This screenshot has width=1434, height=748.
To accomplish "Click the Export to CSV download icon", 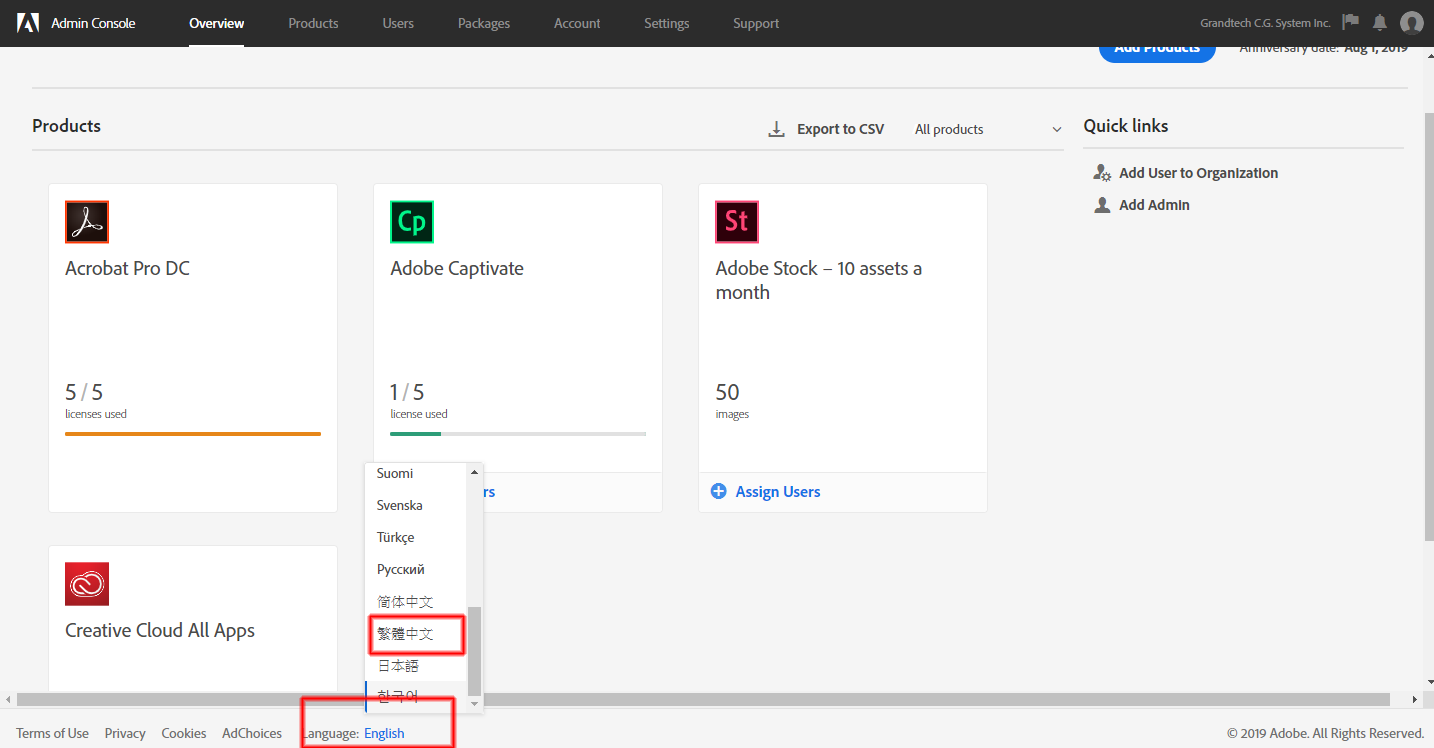I will [776, 129].
